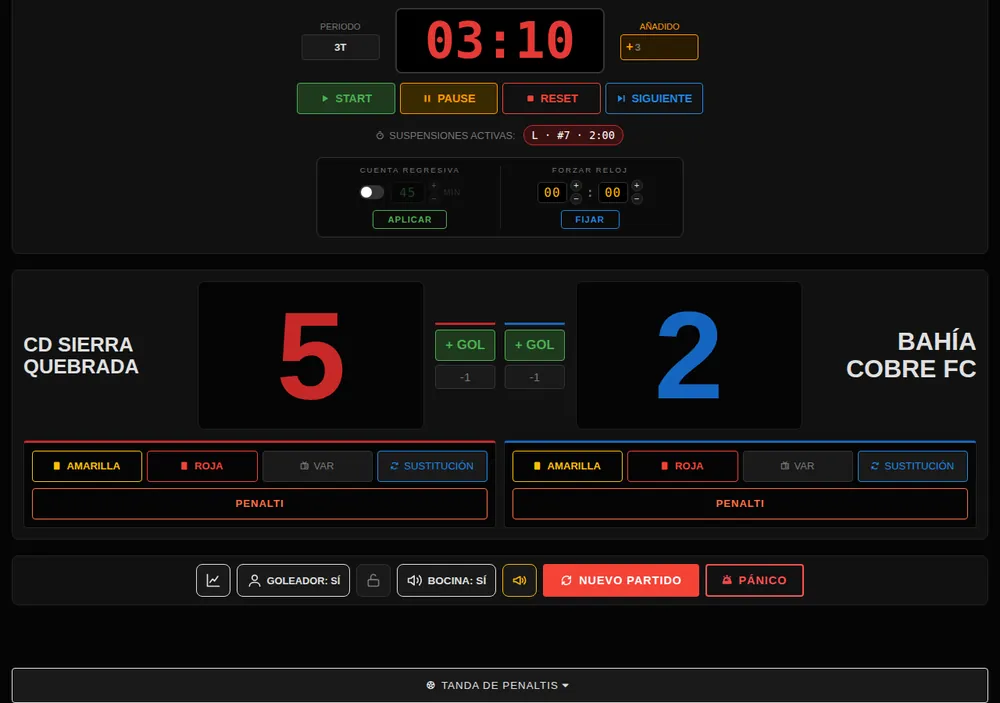The height and width of the screenshot is (703, 1000).
Task: Register a substitution for CD Sierra Quebrada
Action: [432, 466]
